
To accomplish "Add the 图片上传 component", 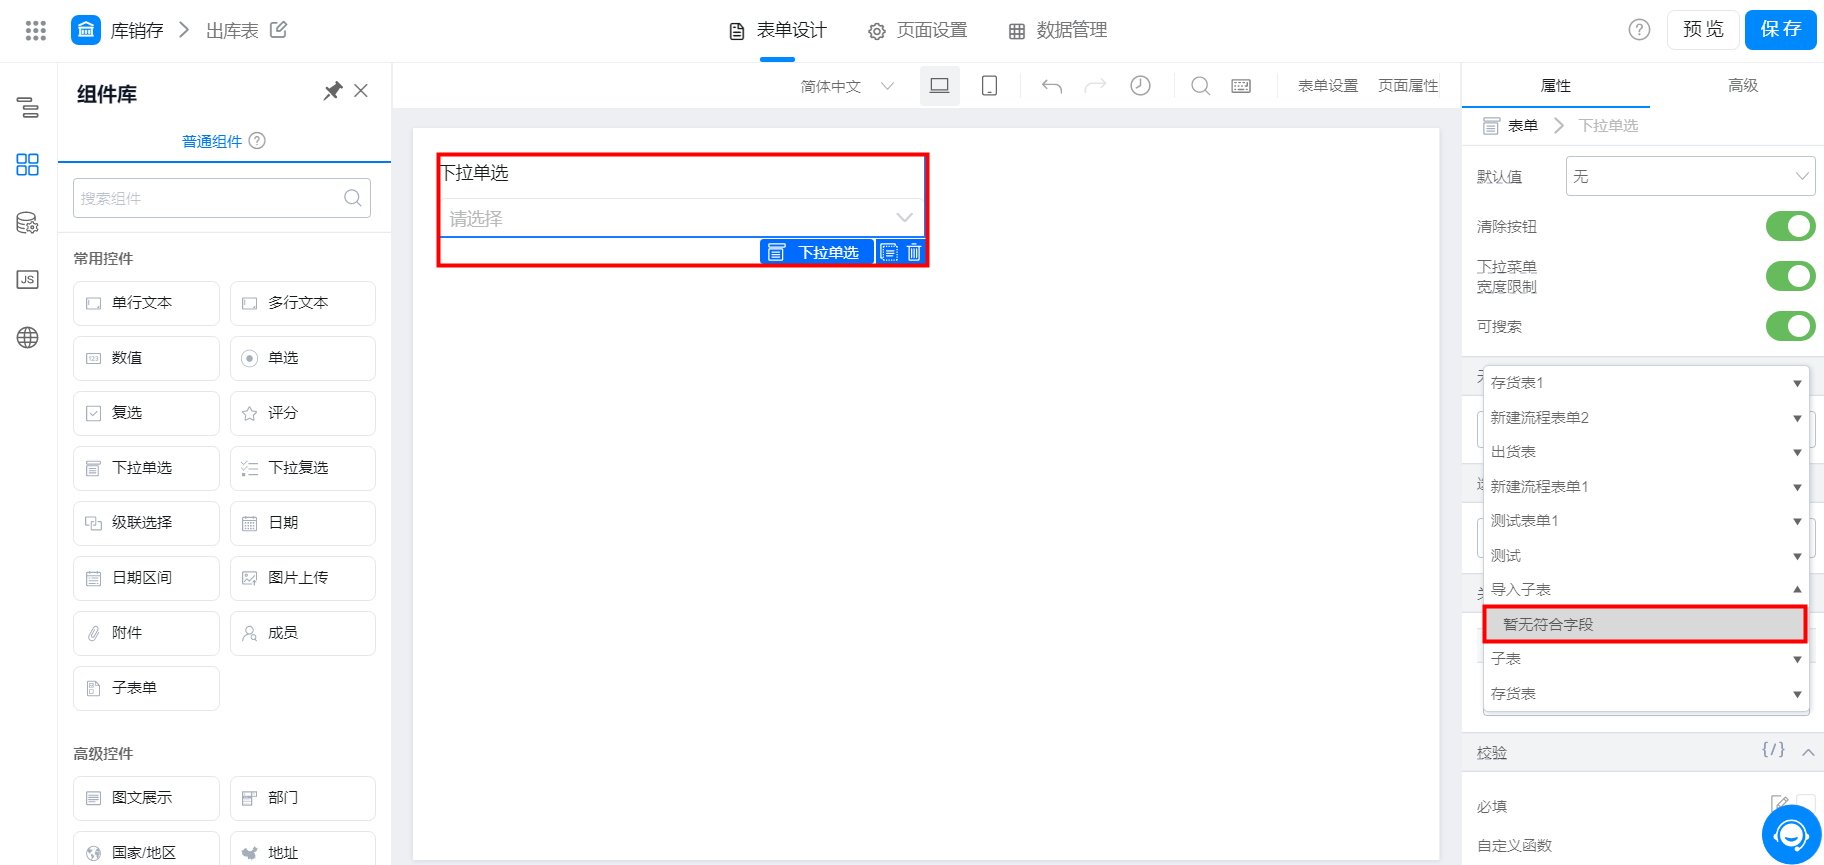I will 303,578.
